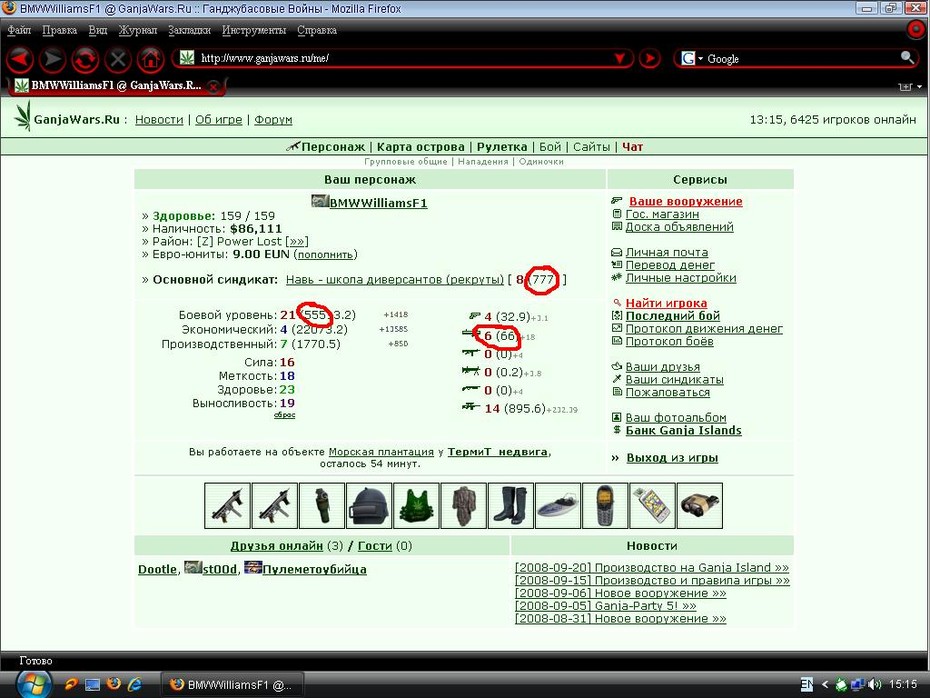This screenshot has height=698, width=930.
Task: Open friend Пулеметоубийца profile link
Action: [x=314, y=569]
